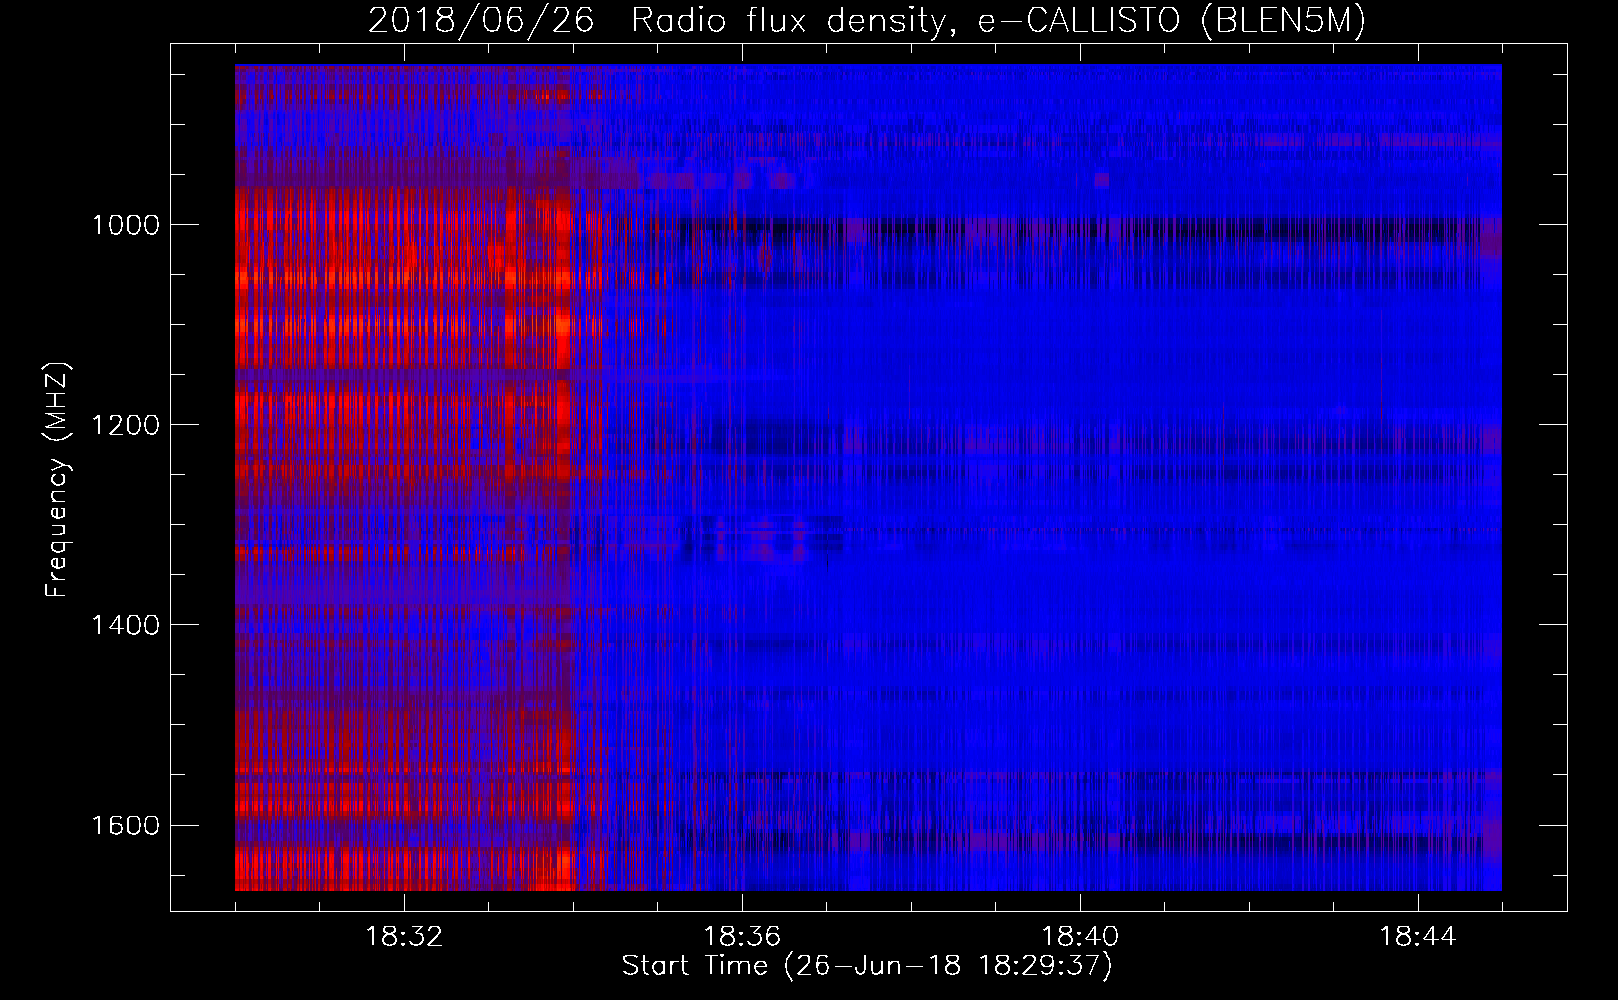Click the 'Start Time (26-Jun-18 18:29:37)' axis title
Viewport: 1618px width, 1000px height.
pos(867,966)
